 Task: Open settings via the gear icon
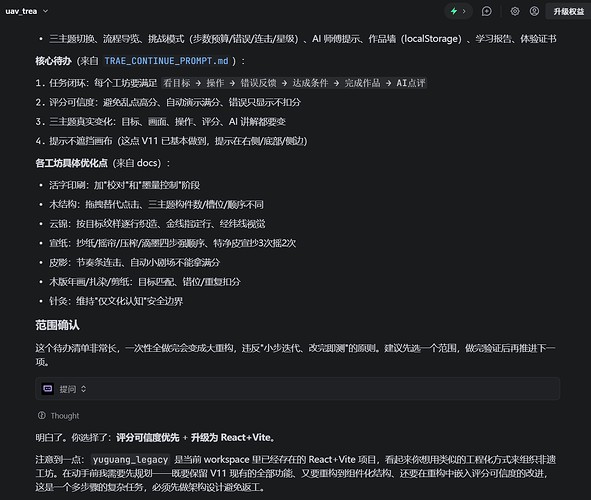(x=515, y=11)
